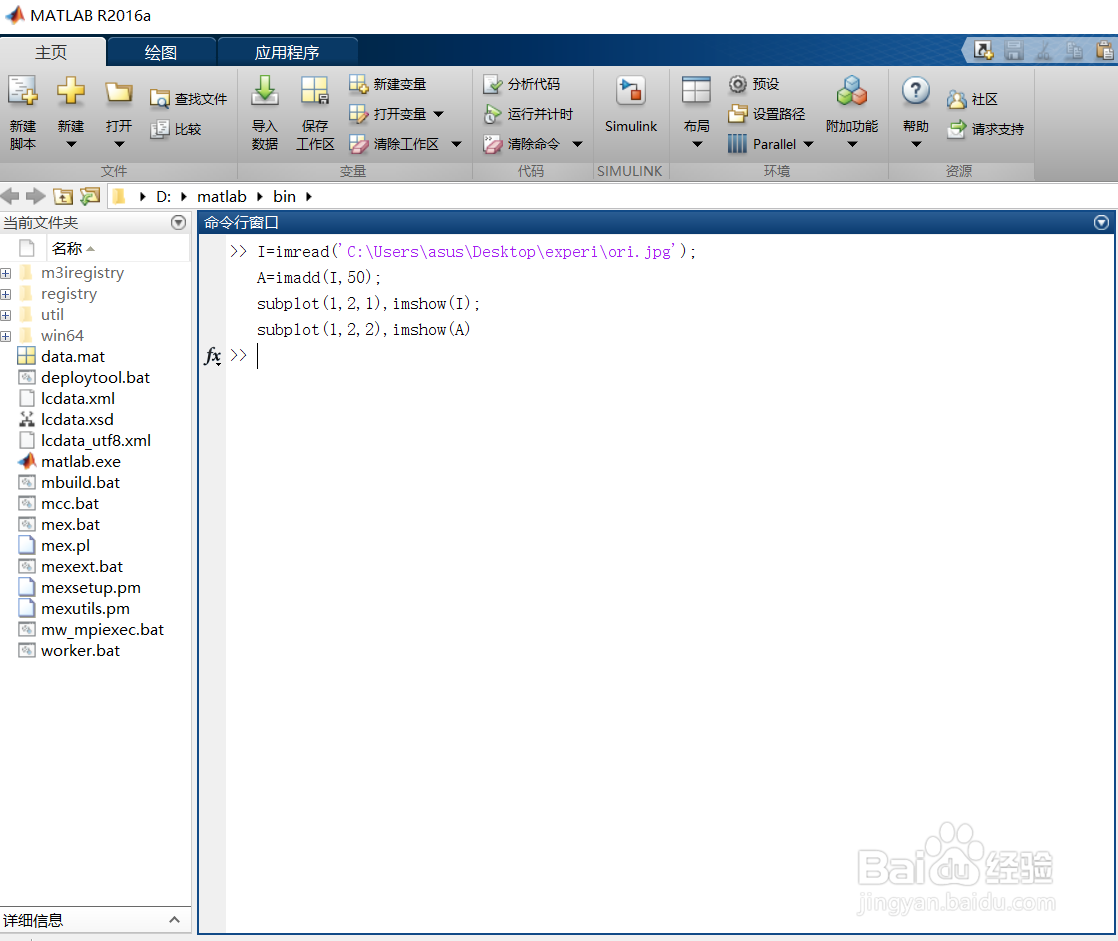Click the Clear Workspace (清除工作区) icon
The width and height of the screenshot is (1118, 941).
pyautogui.click(x=358, y=144)
